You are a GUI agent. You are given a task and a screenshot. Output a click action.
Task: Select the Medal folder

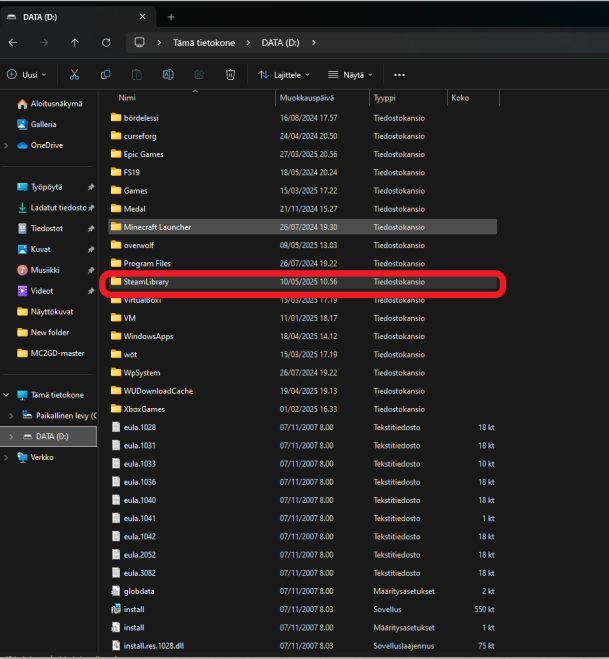click(303, 209)
